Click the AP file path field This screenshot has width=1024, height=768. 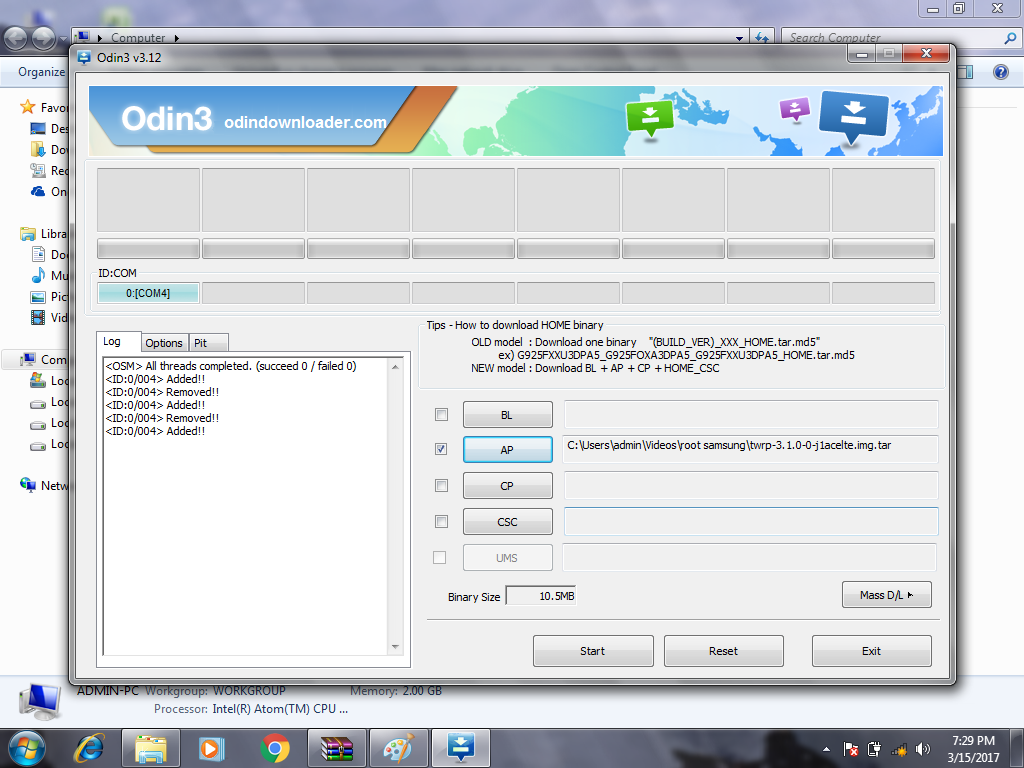click(x=750, y=449)
